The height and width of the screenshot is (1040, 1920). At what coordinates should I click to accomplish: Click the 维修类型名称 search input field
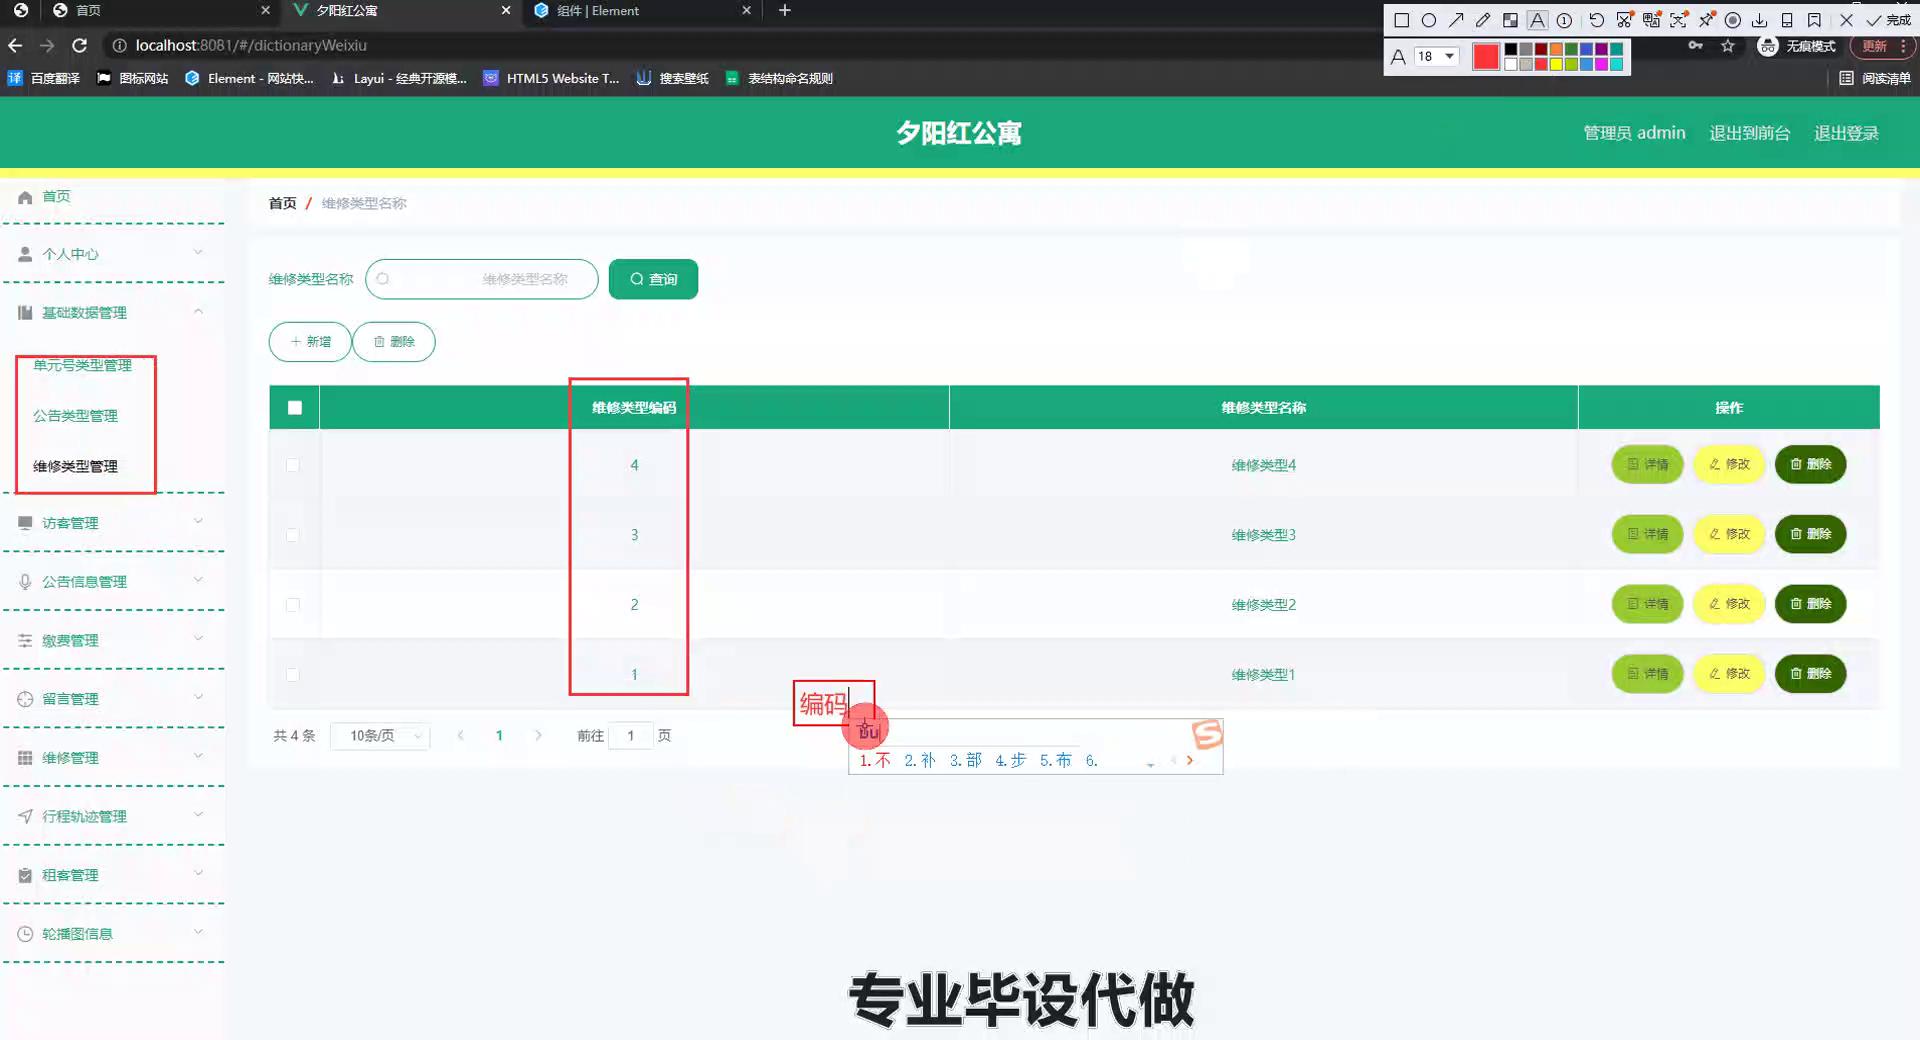coord(482,279)
